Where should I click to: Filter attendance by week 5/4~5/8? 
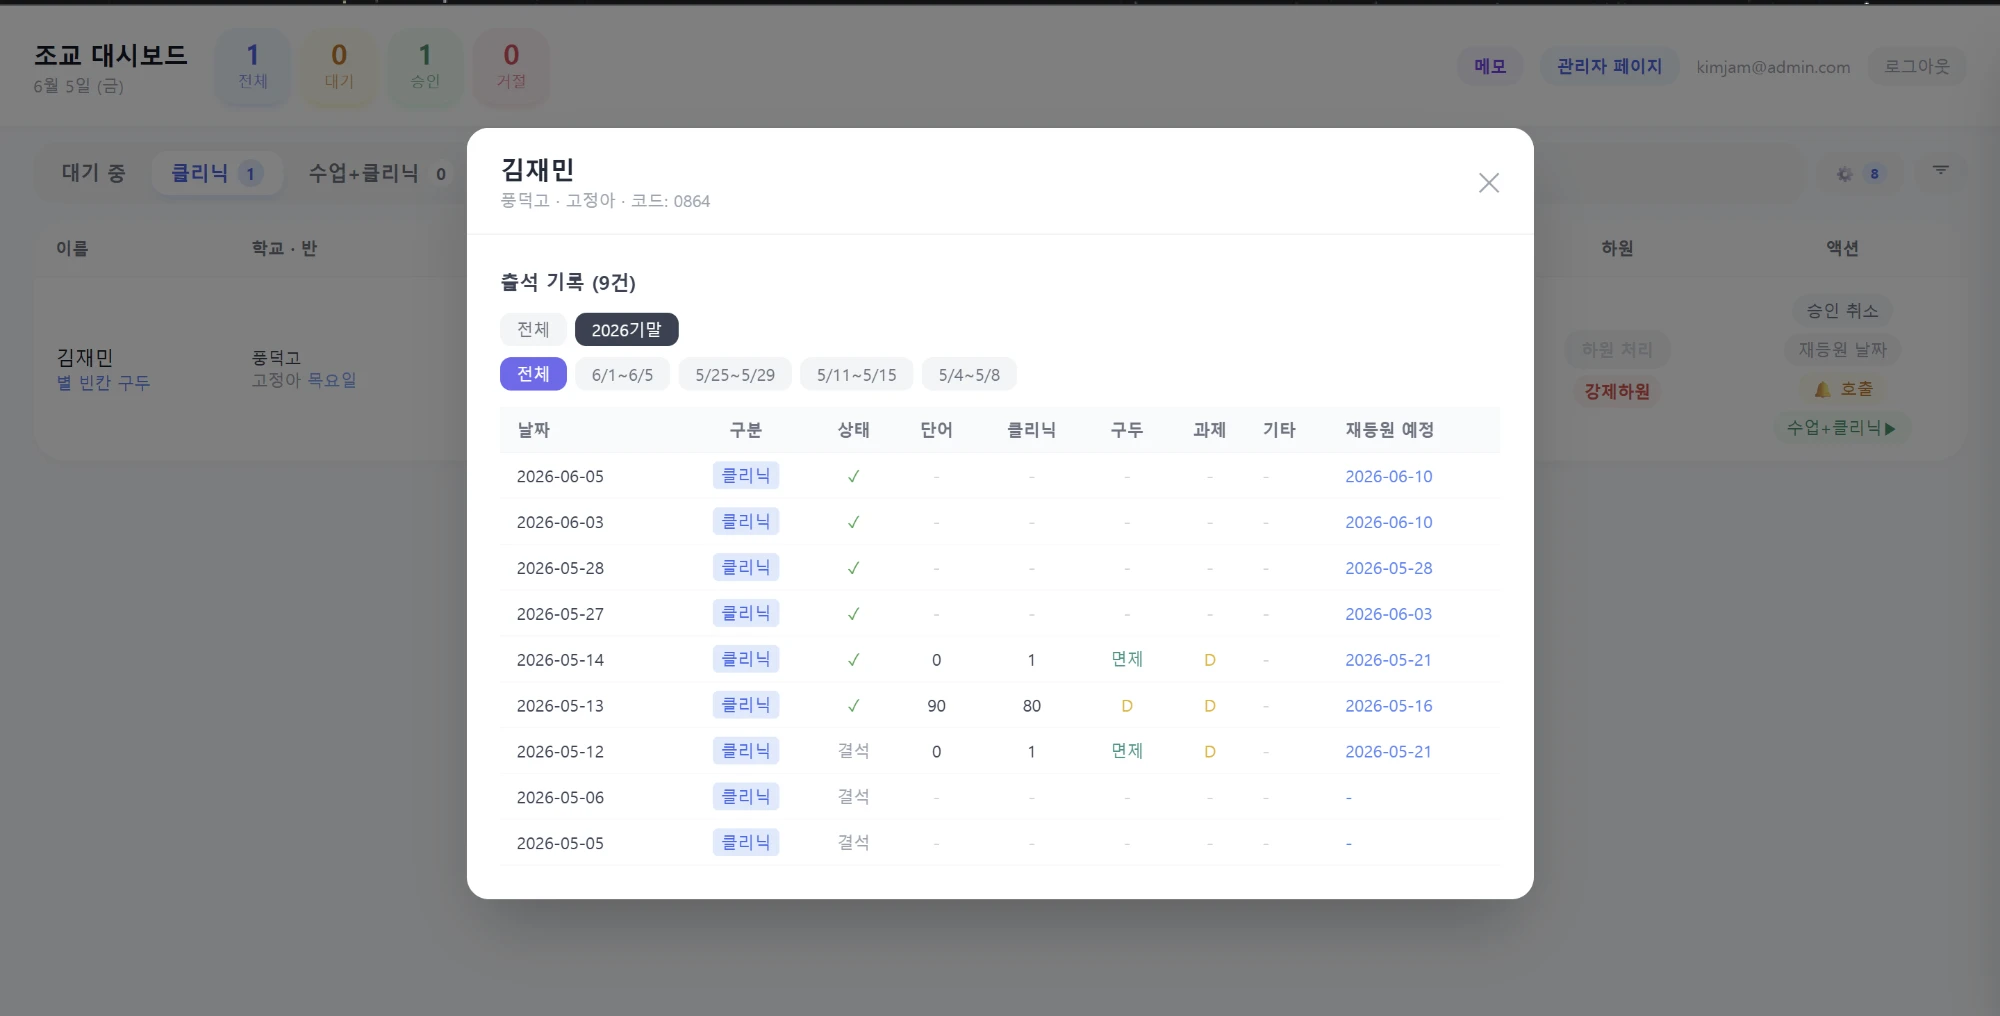pos(969,375)
